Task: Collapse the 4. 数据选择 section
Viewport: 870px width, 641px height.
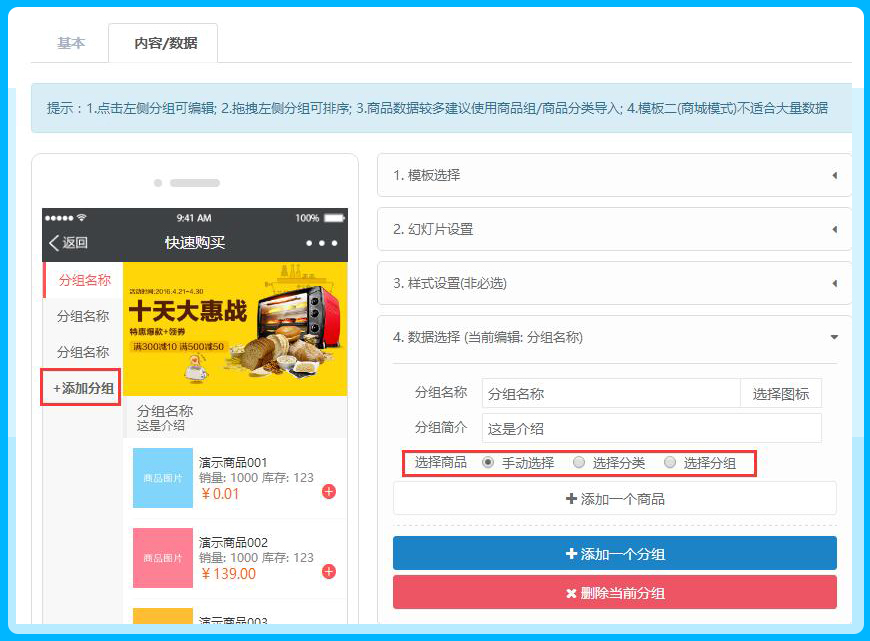Action: 614,337
